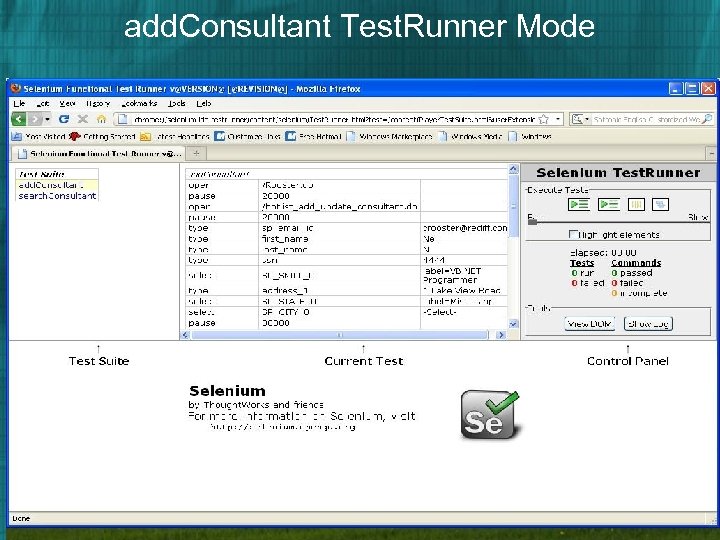Open the back/forward history dropdown arrow
This screenshot has height=540, width=720.
pos(47,119)
